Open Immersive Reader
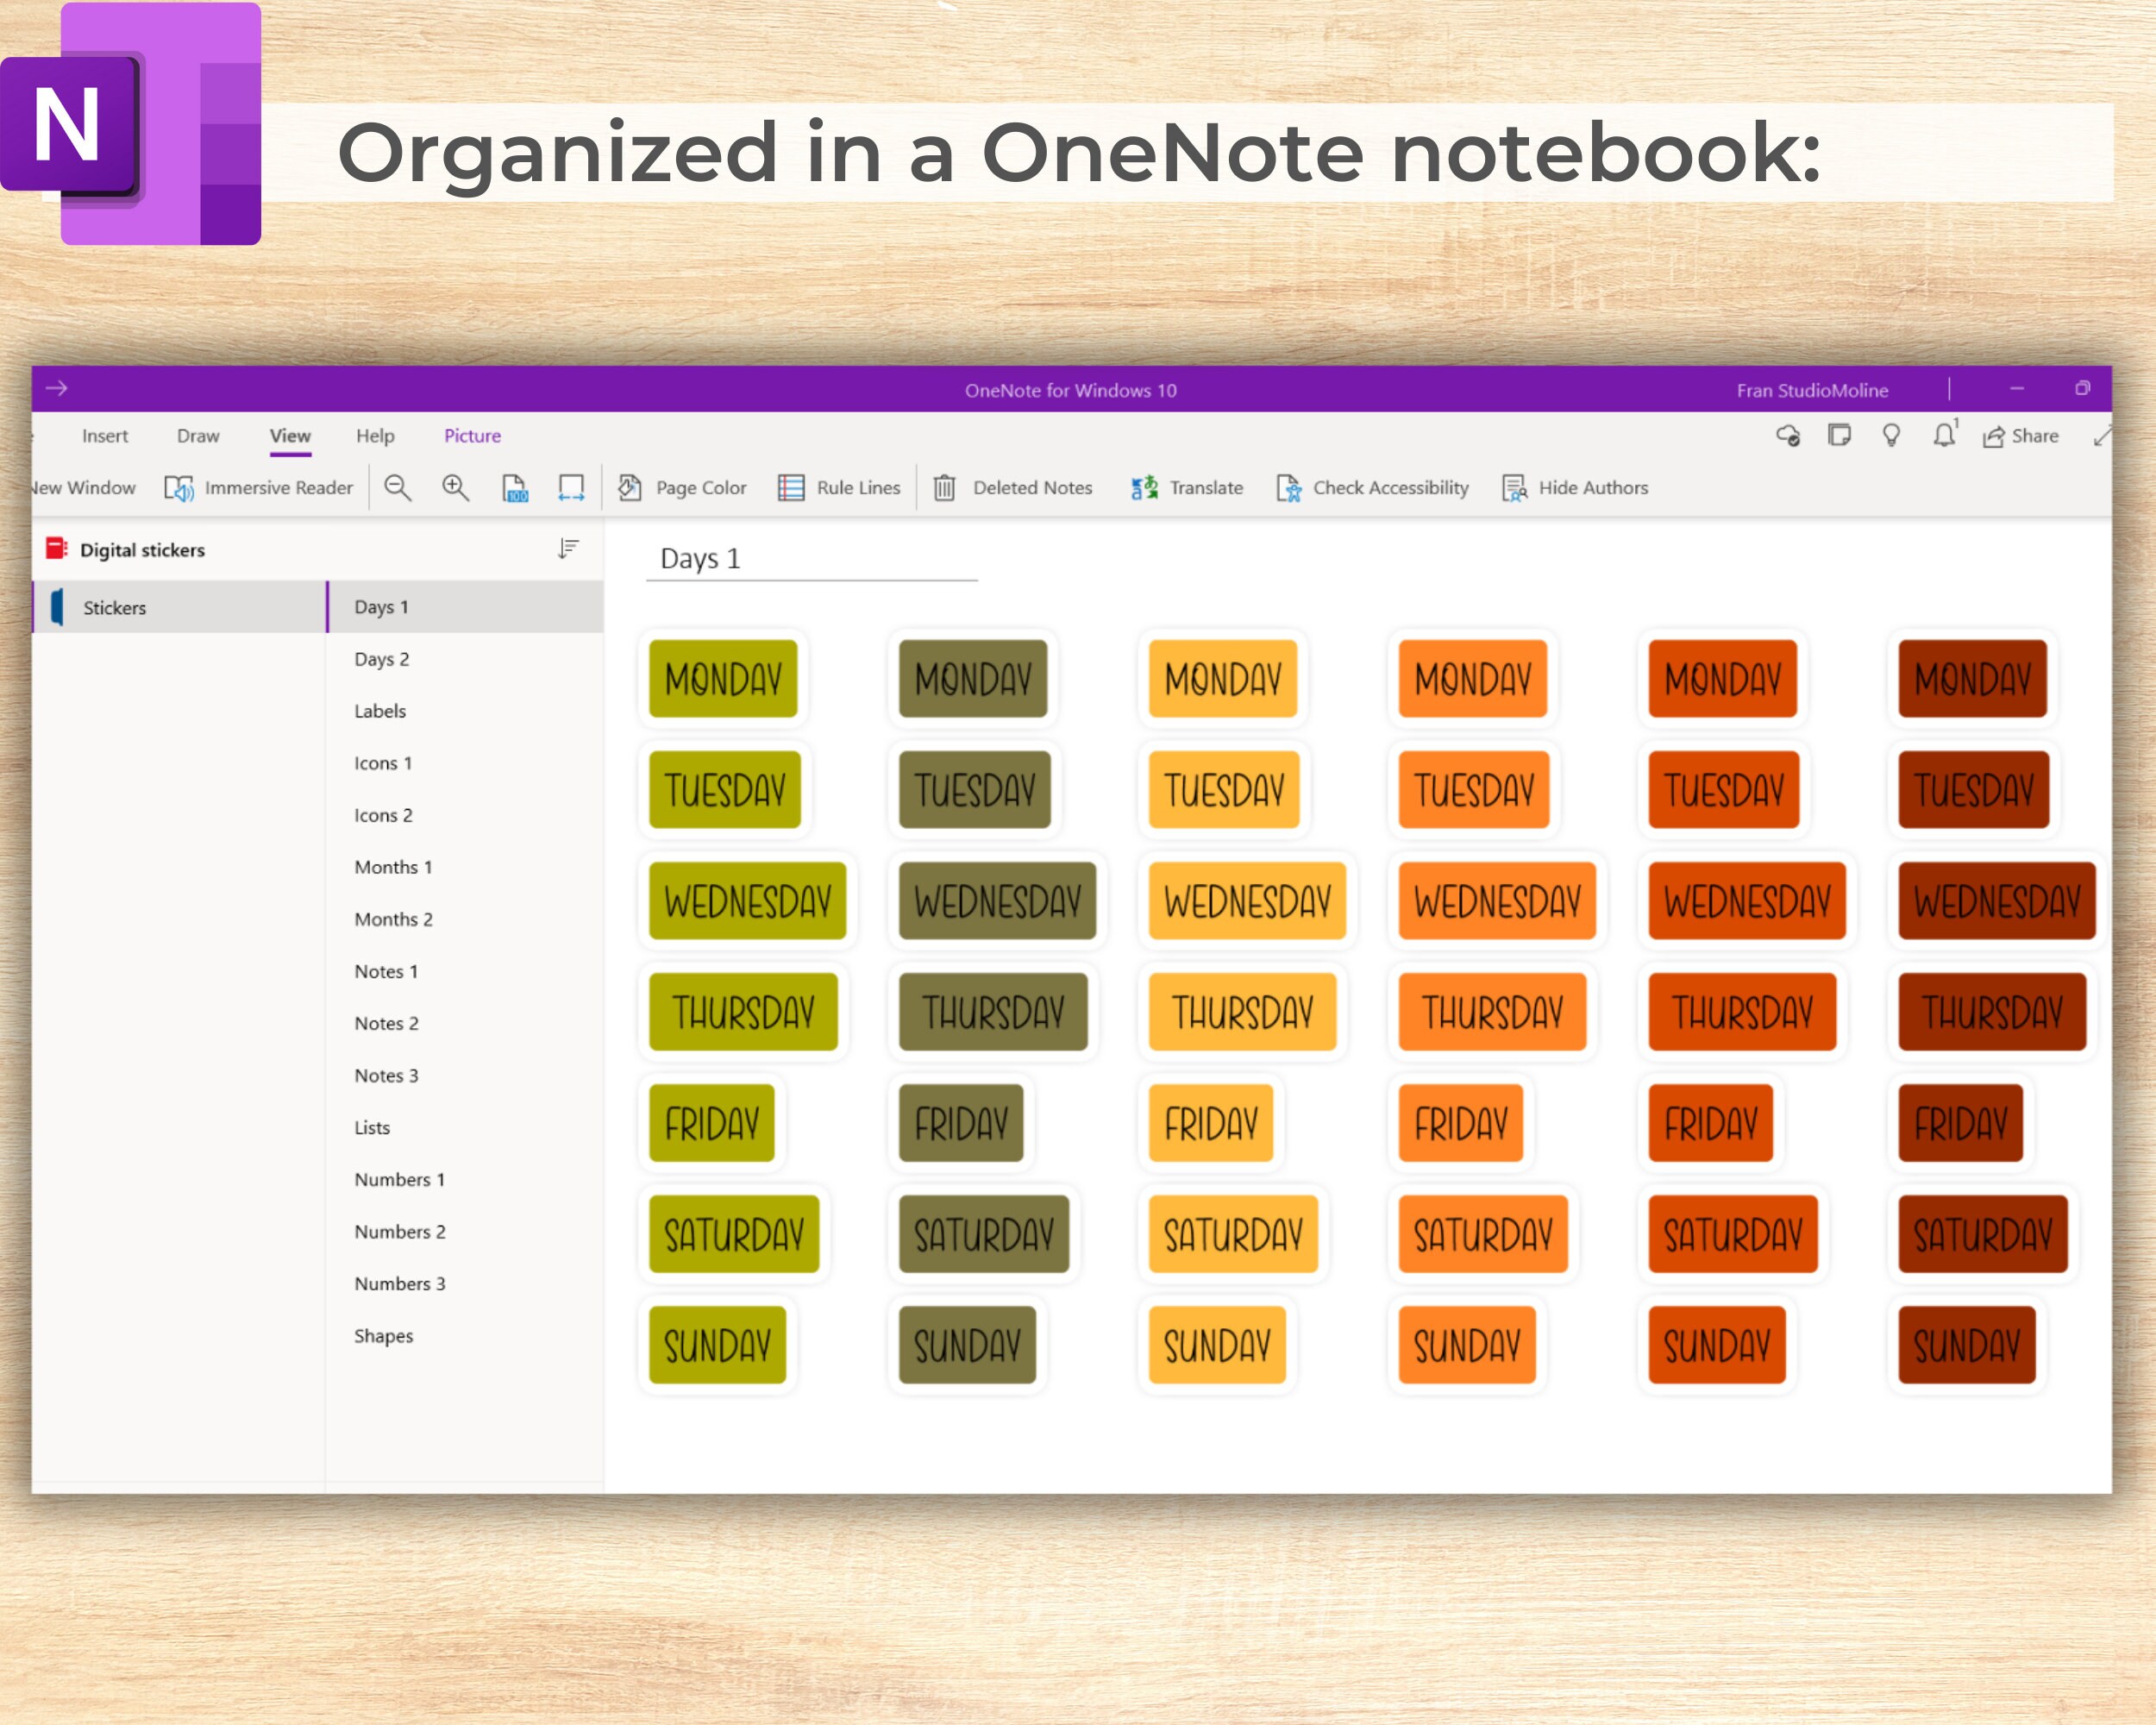Screen dimensions: 2156x1725 pyautogui.click(x=259, y=488)
